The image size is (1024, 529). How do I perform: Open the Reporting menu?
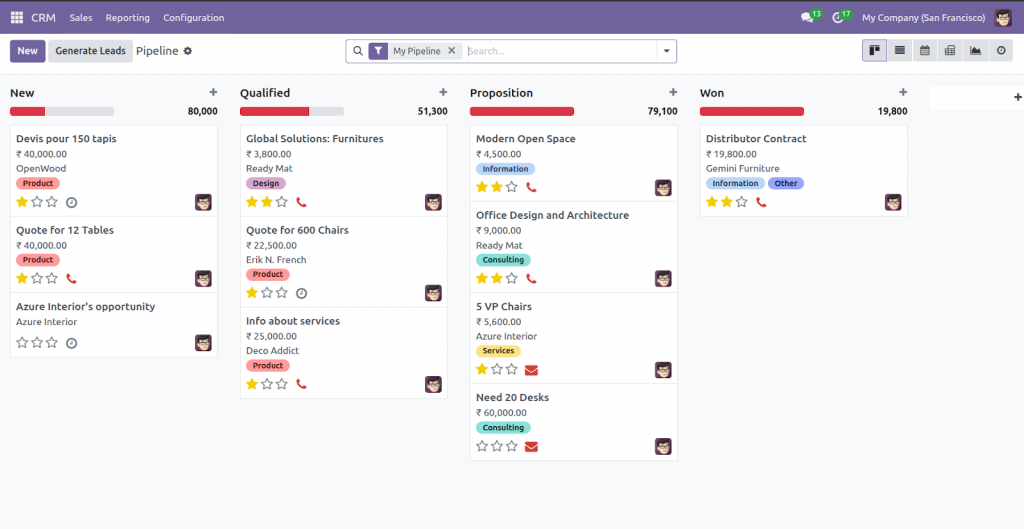(x=127, y=18)
